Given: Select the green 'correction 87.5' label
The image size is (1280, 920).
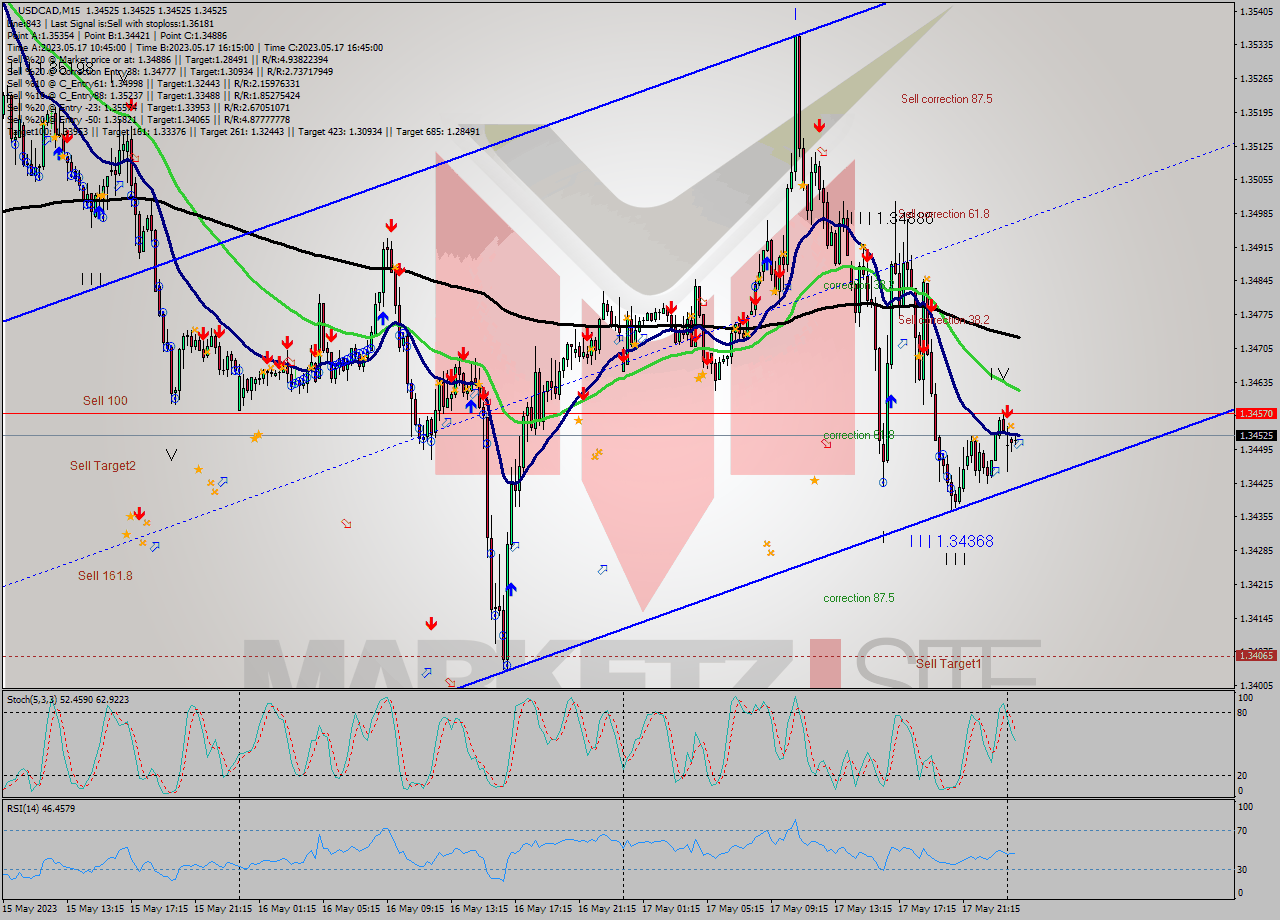Looking at the screenshot, I should click(859, 598).
